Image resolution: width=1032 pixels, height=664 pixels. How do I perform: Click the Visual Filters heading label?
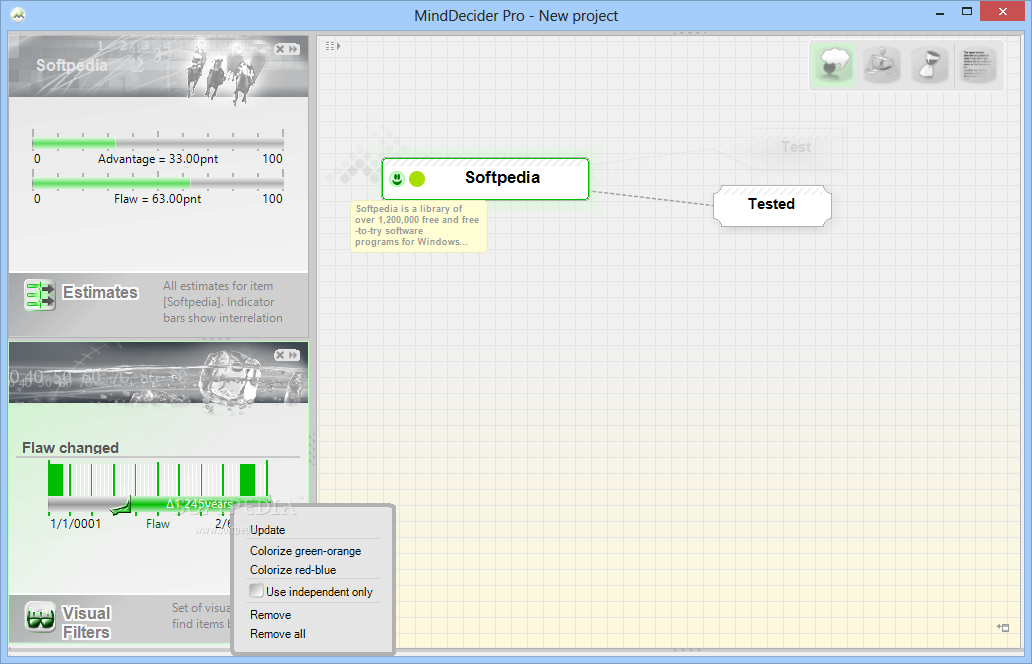point(86,623)
